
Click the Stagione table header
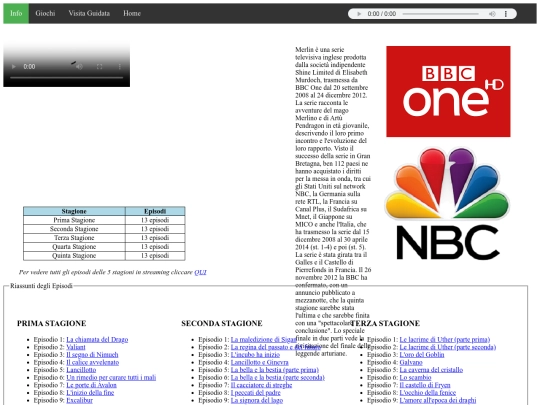pos(74,211)
